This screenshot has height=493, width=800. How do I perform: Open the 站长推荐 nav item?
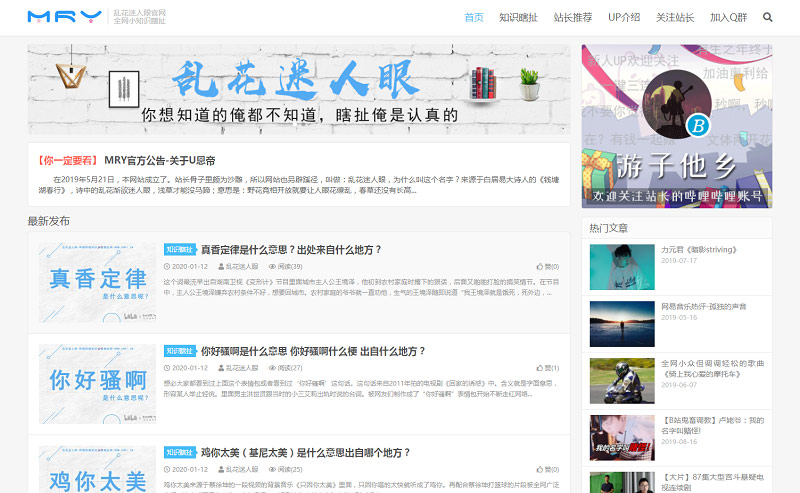[x=573, y=17]
